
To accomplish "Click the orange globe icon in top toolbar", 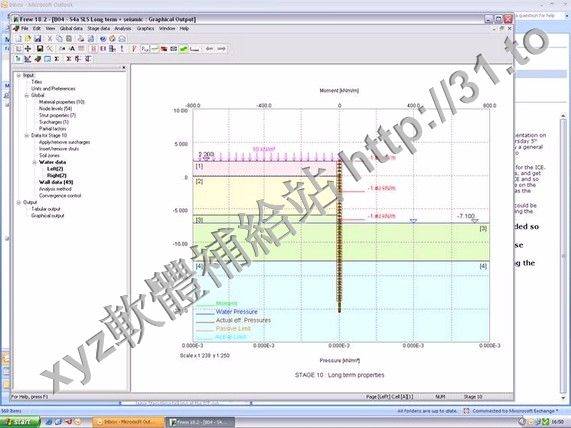I will coord(113,38).
